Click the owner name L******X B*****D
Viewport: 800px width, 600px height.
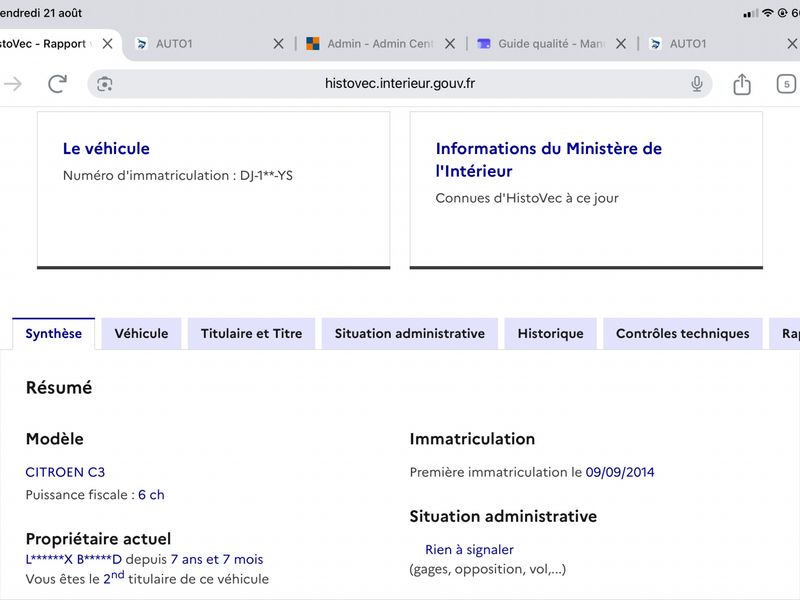tap(73, 560)
